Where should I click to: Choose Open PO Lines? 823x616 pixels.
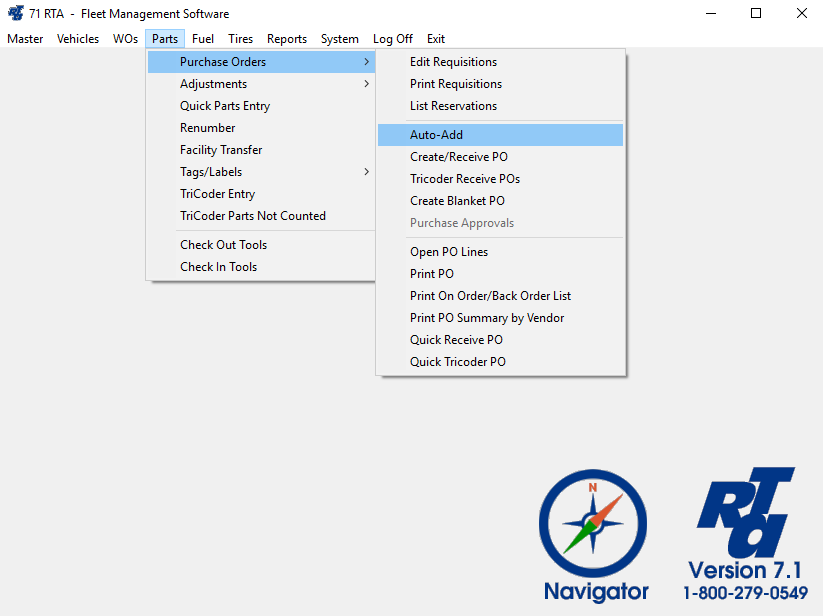[x=449, y=252]
